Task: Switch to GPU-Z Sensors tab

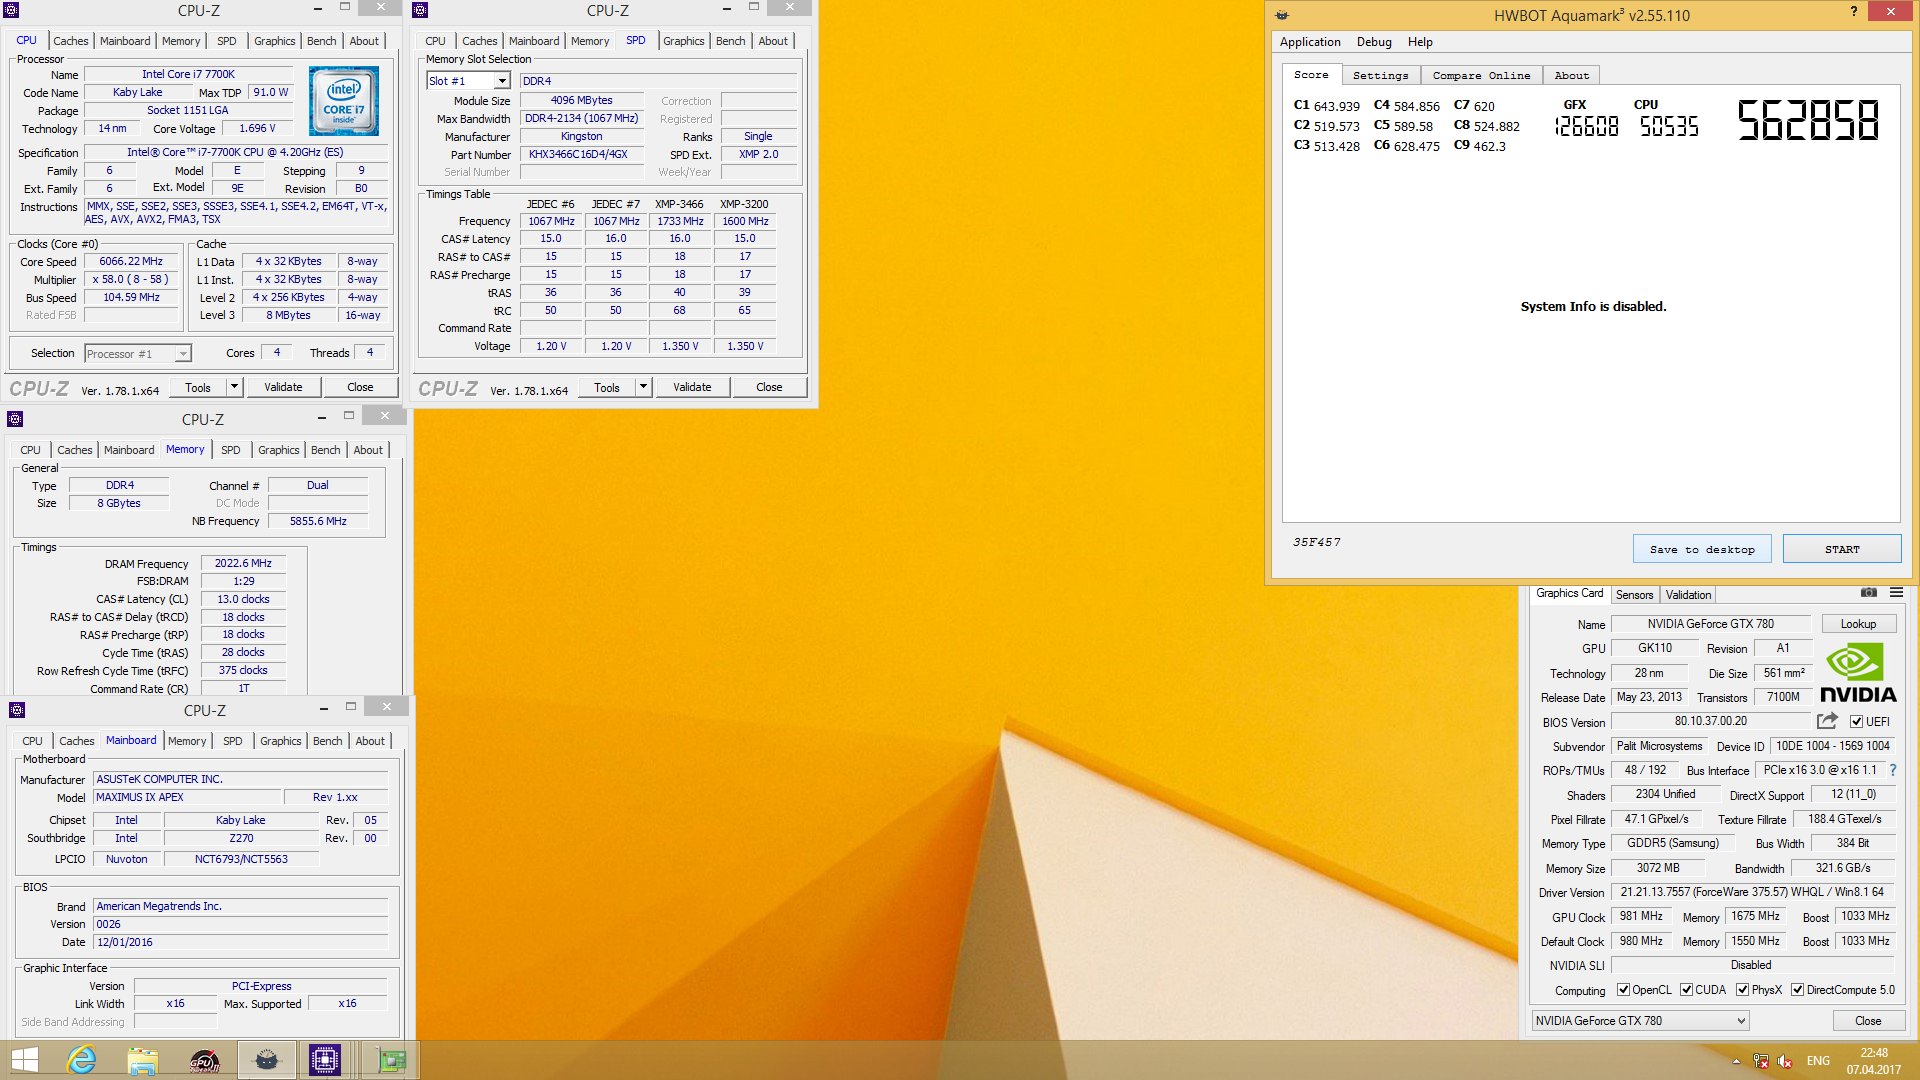Action: pos(1634,595)
